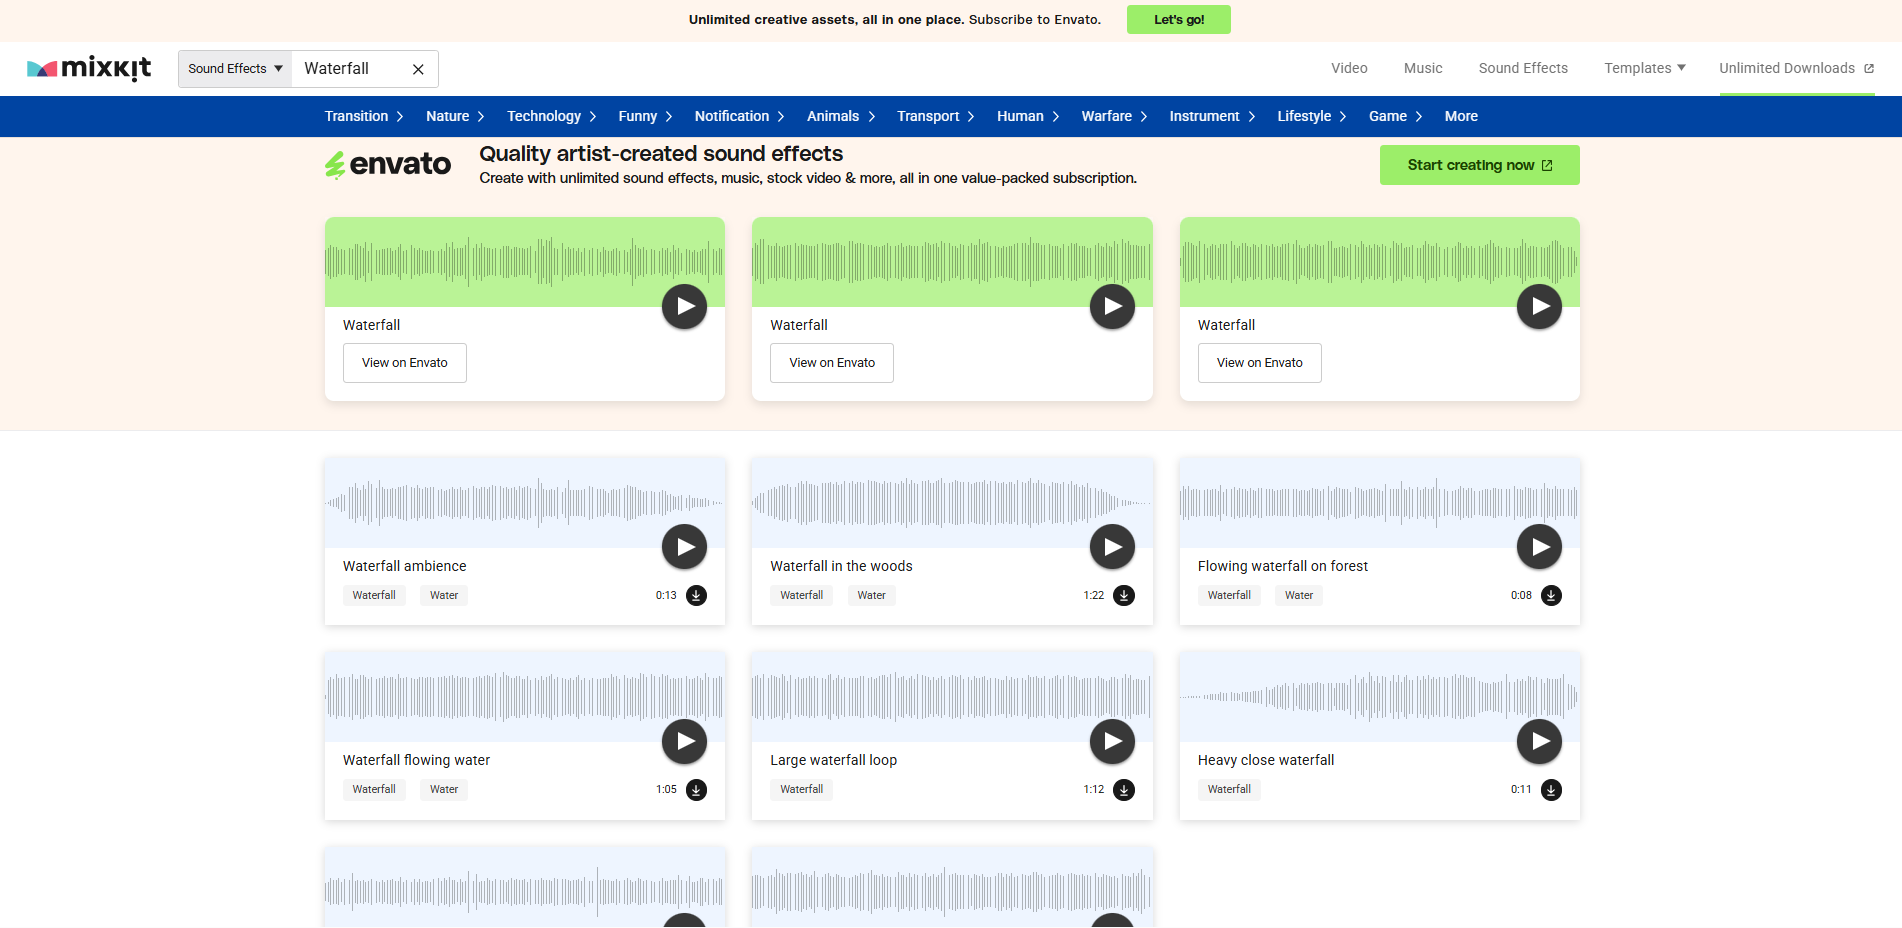Open the Sound Effects search filter dropdown
The image size is (1902, 928).
[233, 68]
